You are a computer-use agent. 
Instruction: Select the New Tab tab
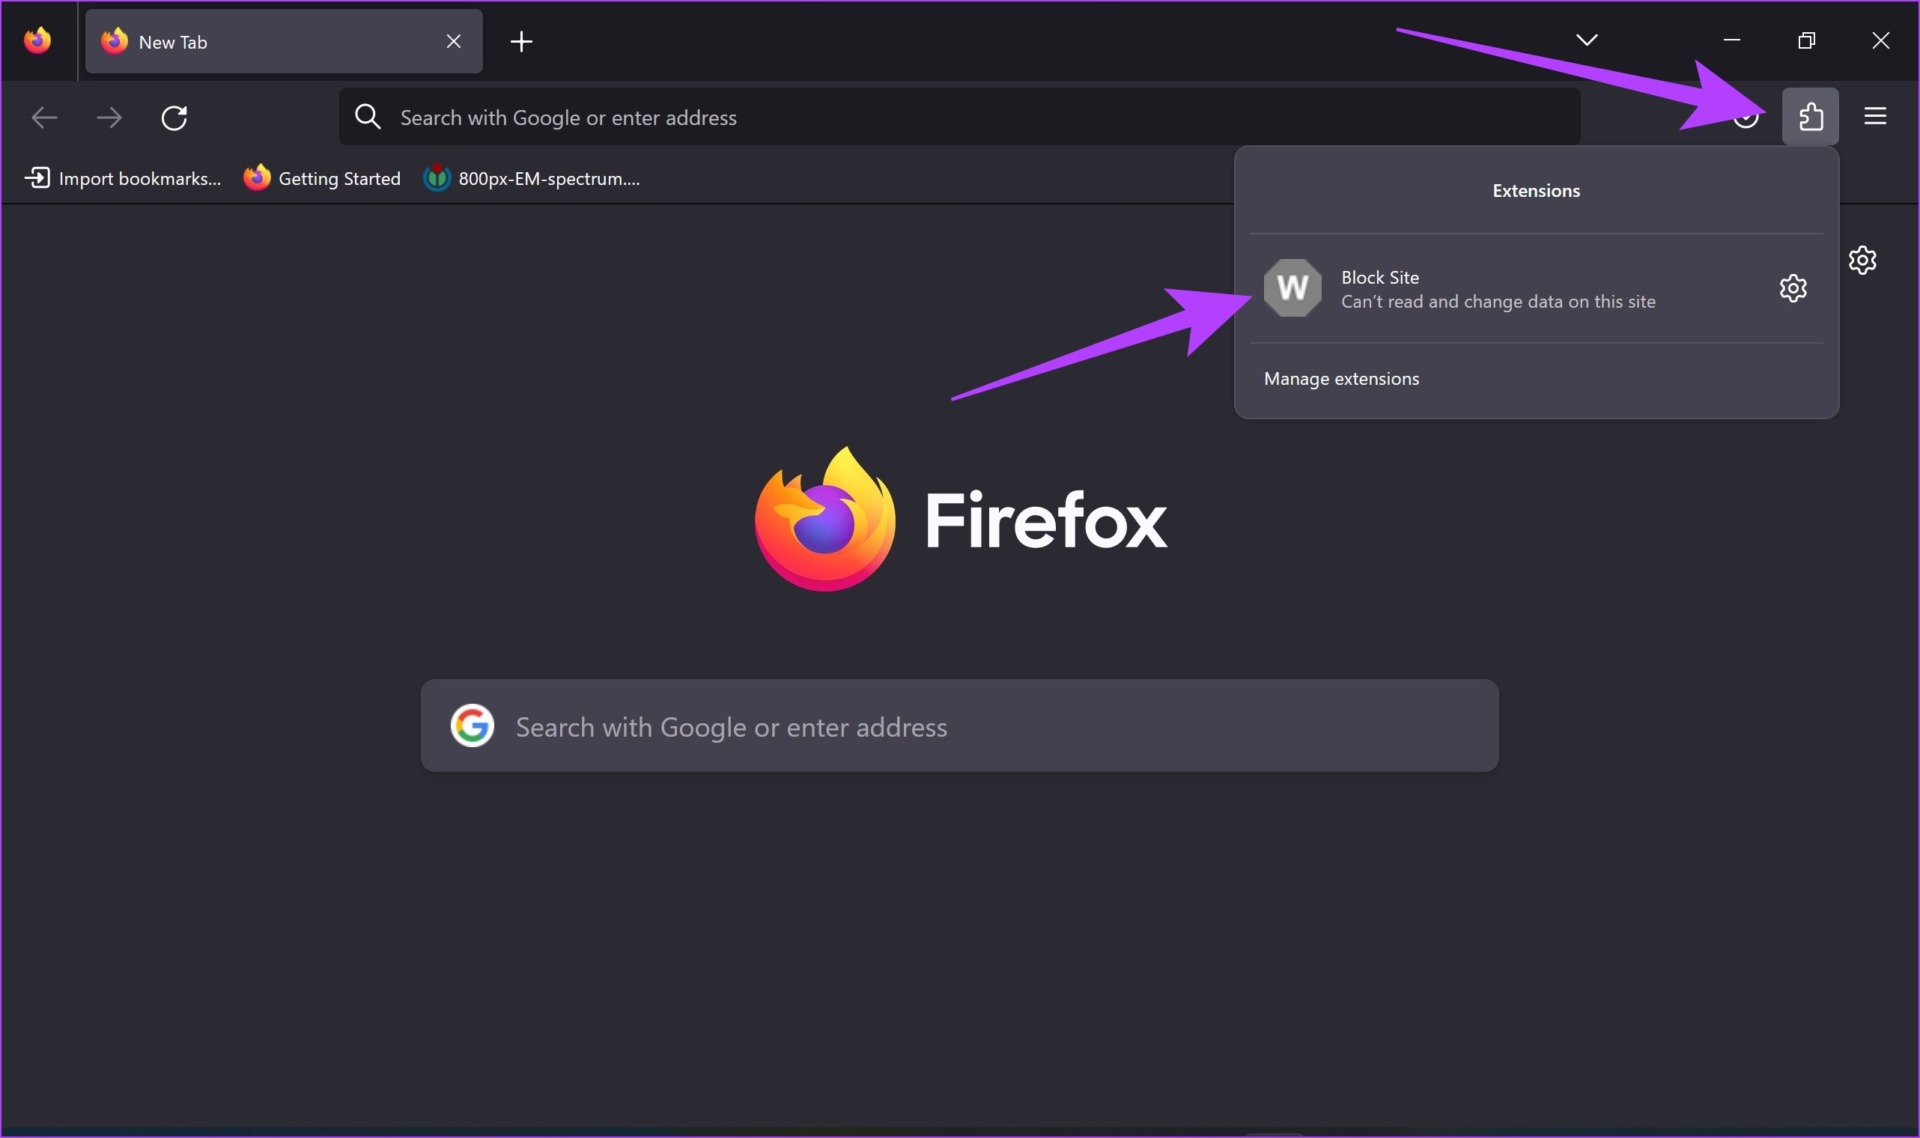point(283,41)
